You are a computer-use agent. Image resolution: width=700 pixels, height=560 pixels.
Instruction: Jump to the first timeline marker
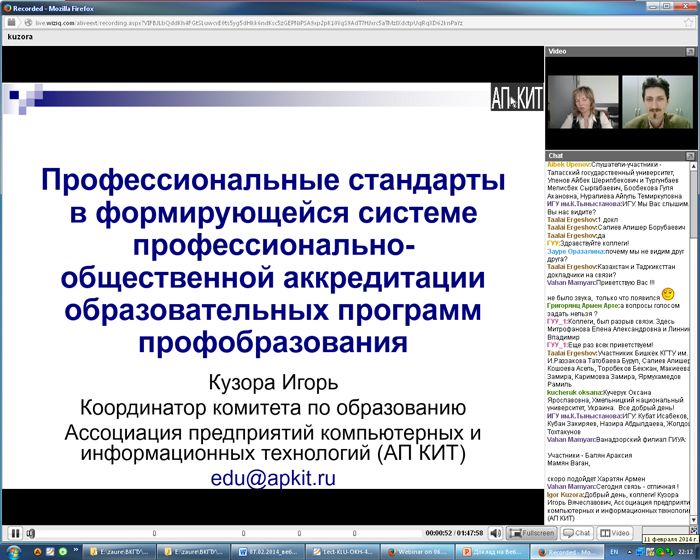[x=154, y=533]
